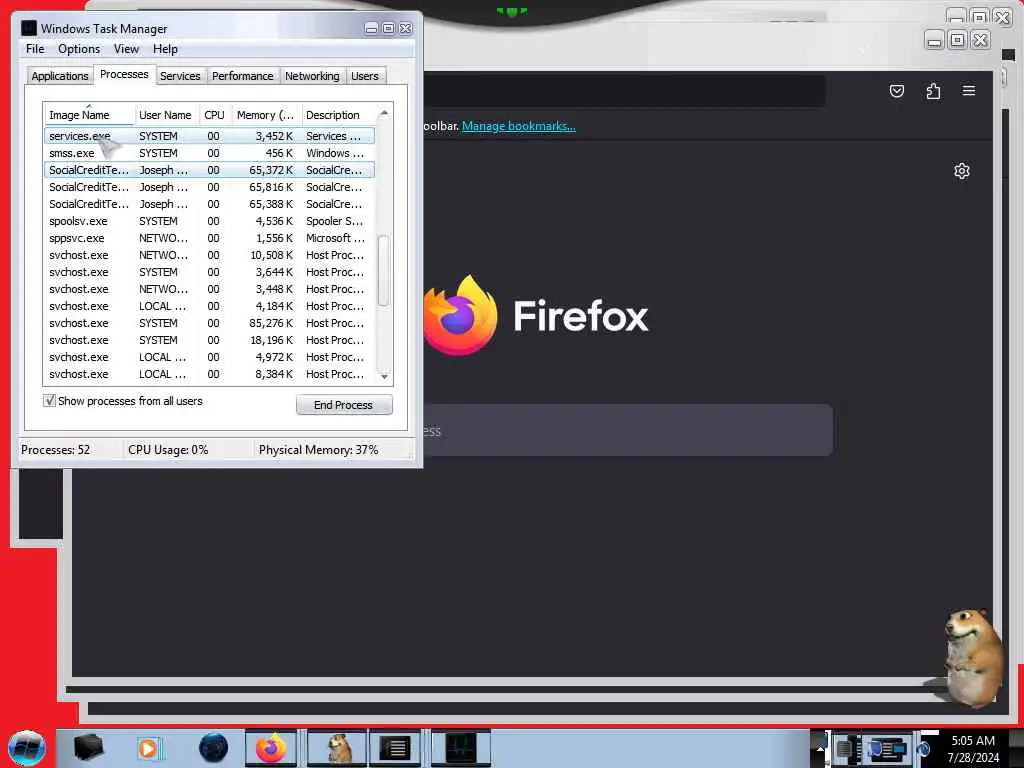This screenshot has height=768, width=1024.
Task: Sort by User Name column header
Action: 166,115
